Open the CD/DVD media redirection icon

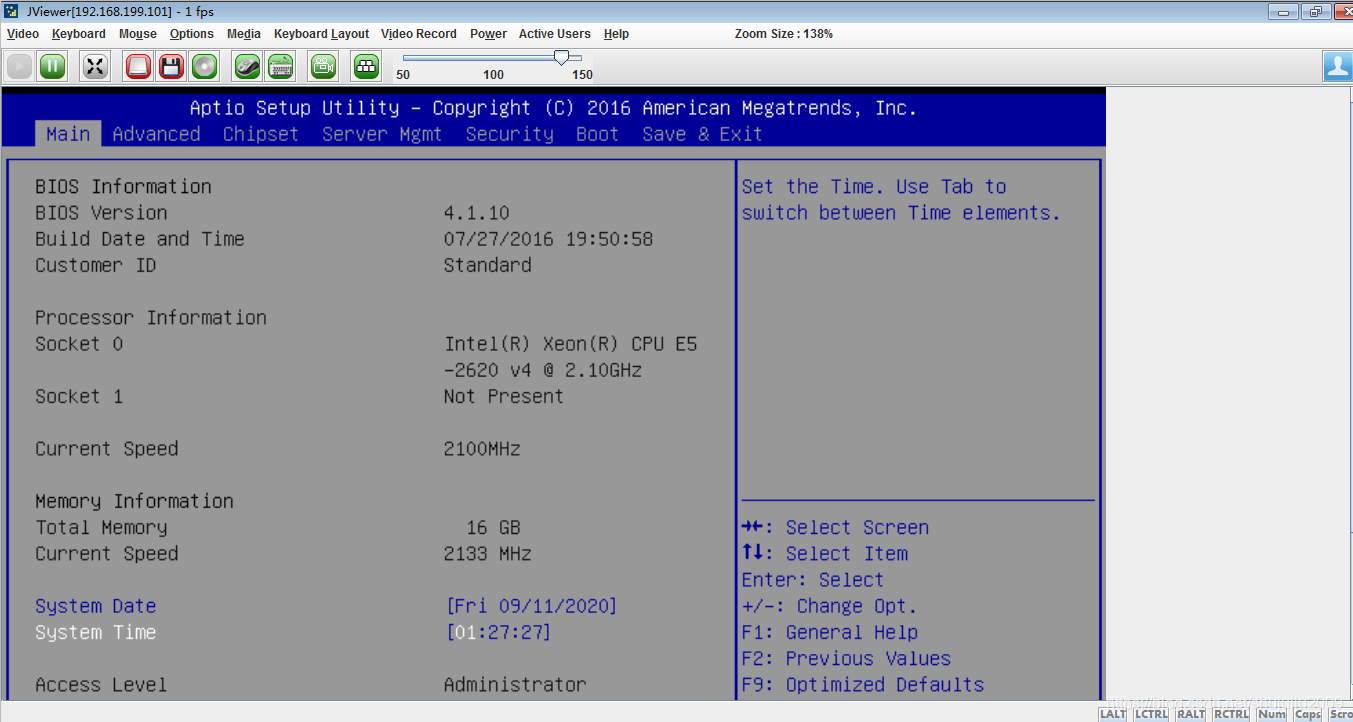(x=204, y=67)
